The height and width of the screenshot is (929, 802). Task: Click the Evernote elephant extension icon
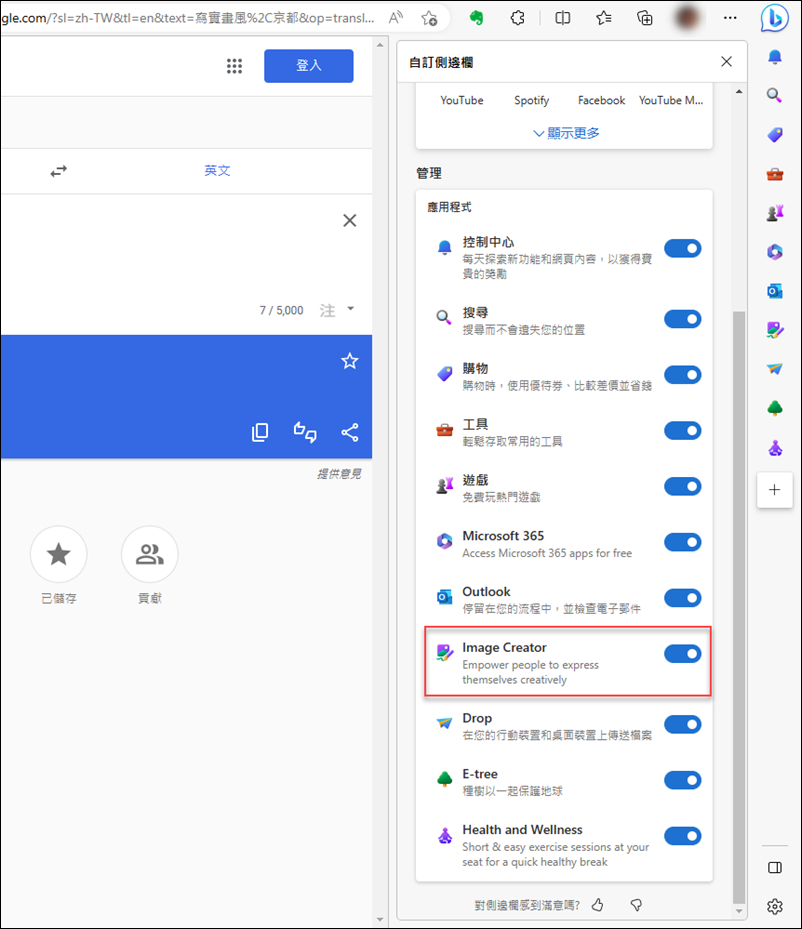[x=476, y=18]
